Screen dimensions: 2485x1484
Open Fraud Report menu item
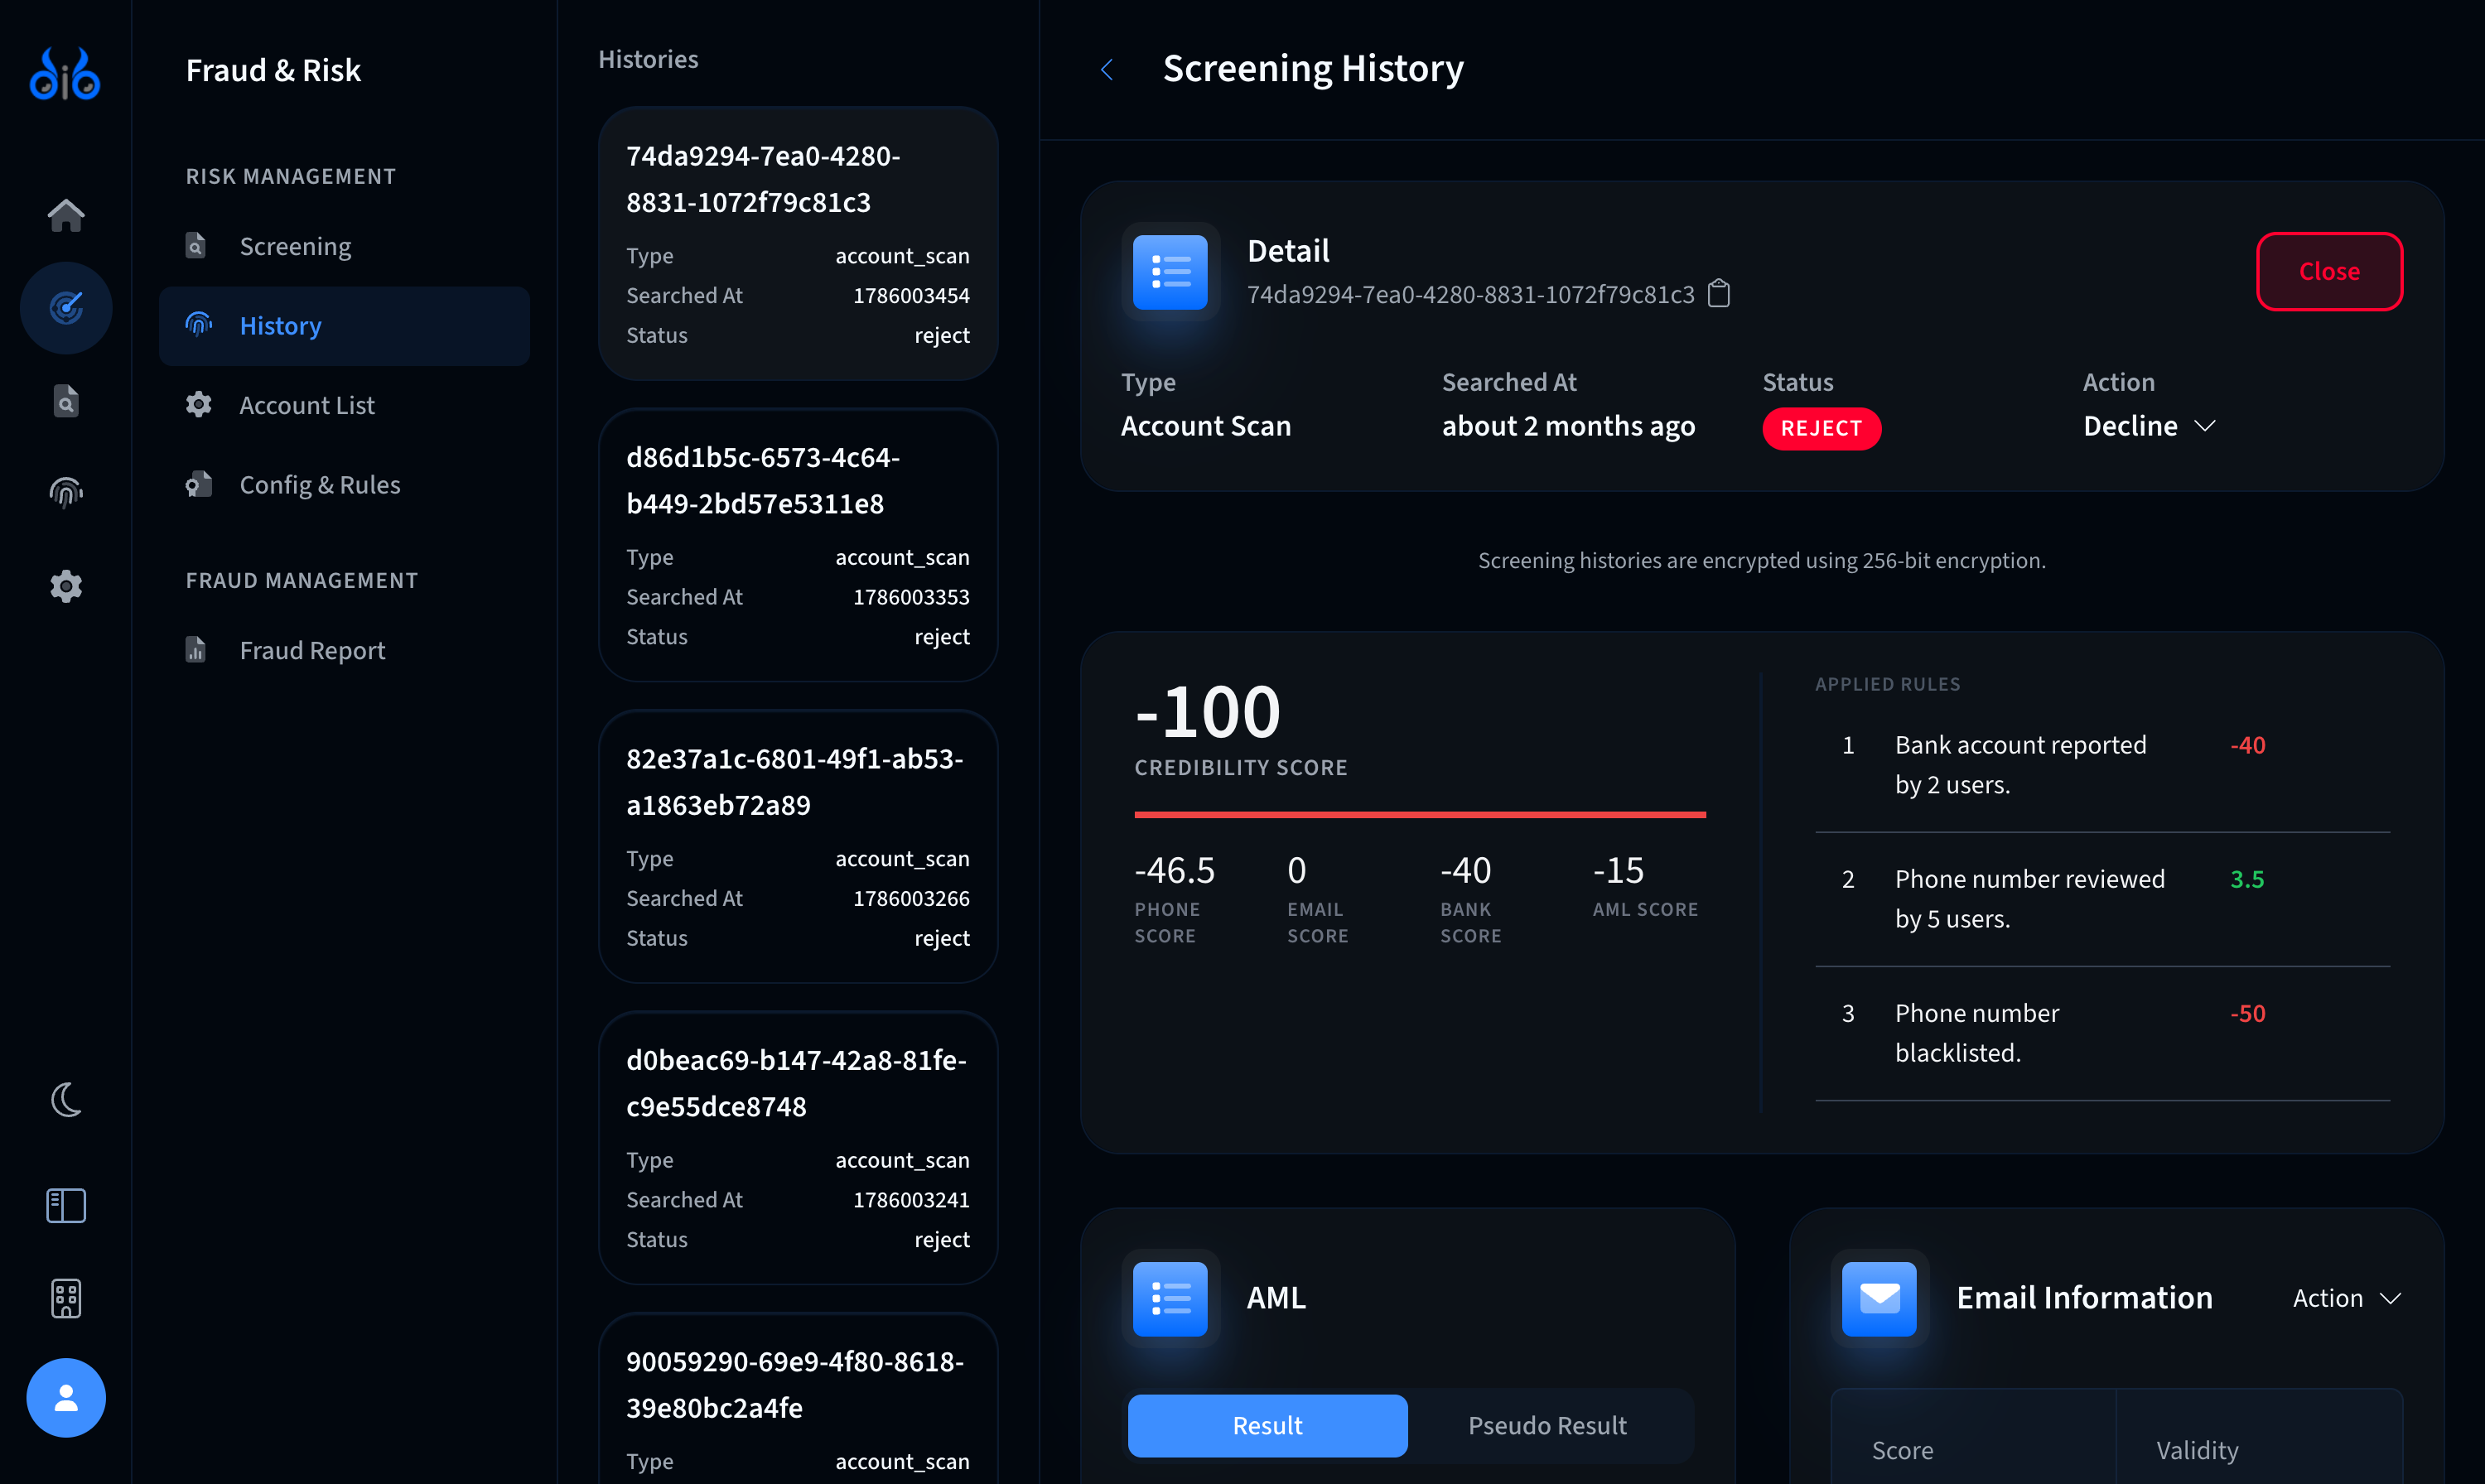pos(344,650)
